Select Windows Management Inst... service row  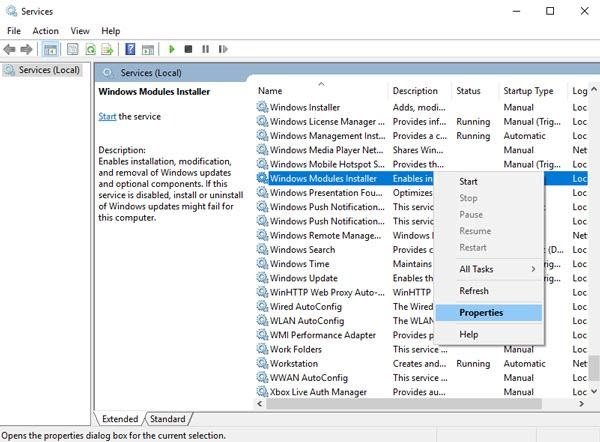tap(422, 135)
